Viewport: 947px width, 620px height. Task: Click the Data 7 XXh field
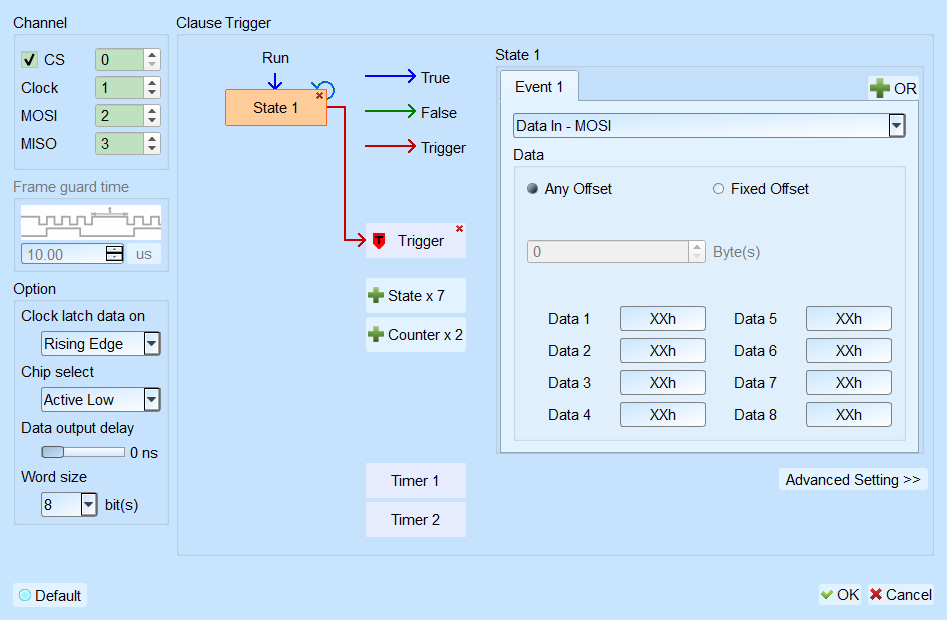click(x=849, y=383)
